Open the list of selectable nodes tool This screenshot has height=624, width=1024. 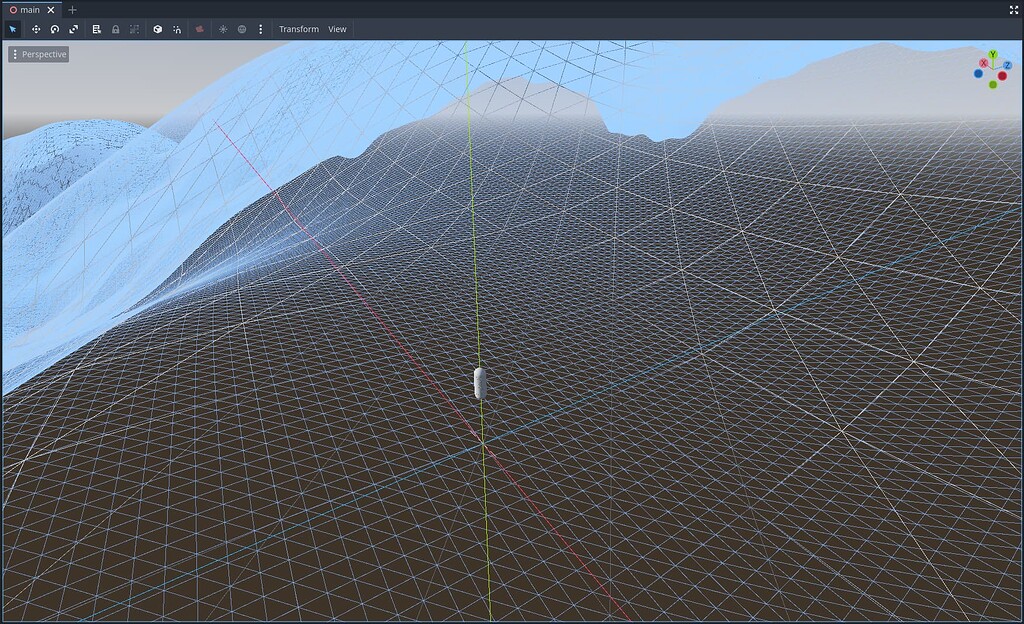[x=96, y=29]
